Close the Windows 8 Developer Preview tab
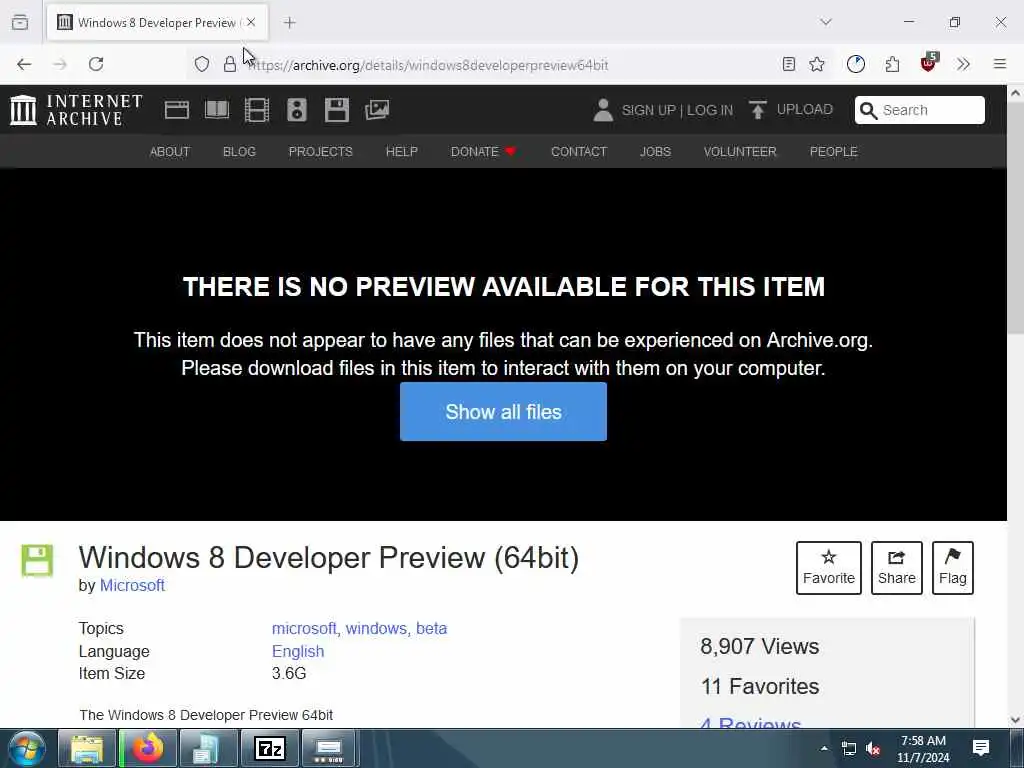Image resolution: width=1024 pixels, height=768 pixels. (x=251, y=22)
